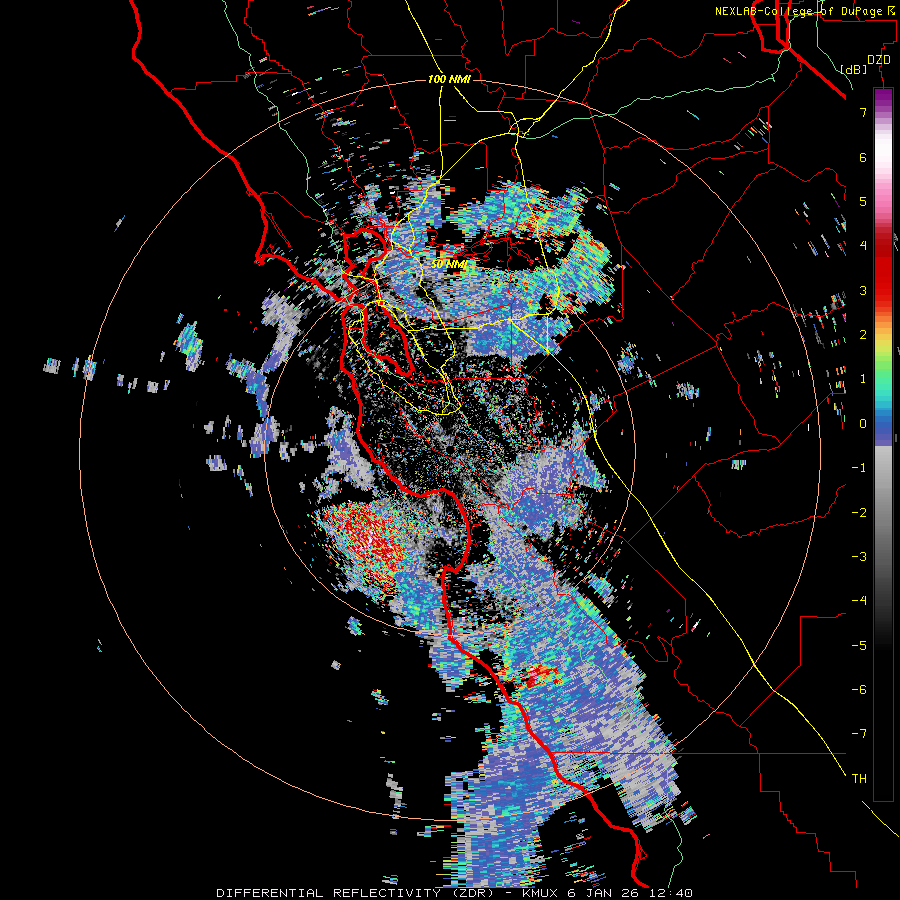This screenshot has height=900, width=900.
Task: Click the 5 value on the scale
Action: click(863, 201)
